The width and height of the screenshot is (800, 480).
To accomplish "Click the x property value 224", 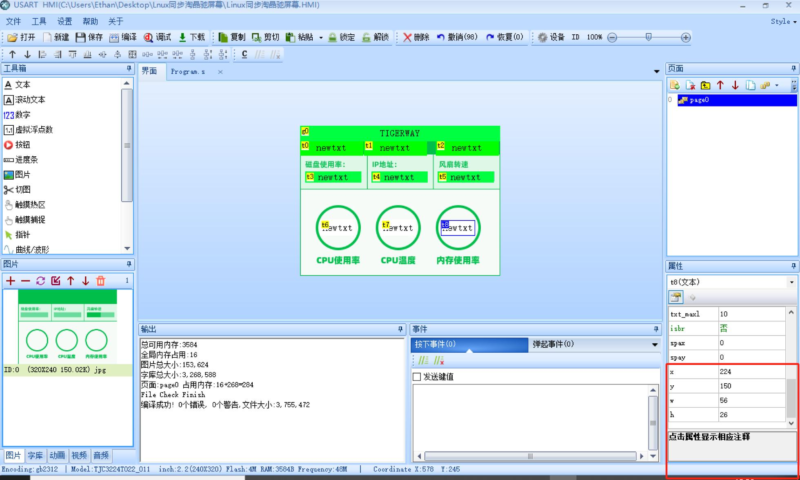I will tap(751, 372).
